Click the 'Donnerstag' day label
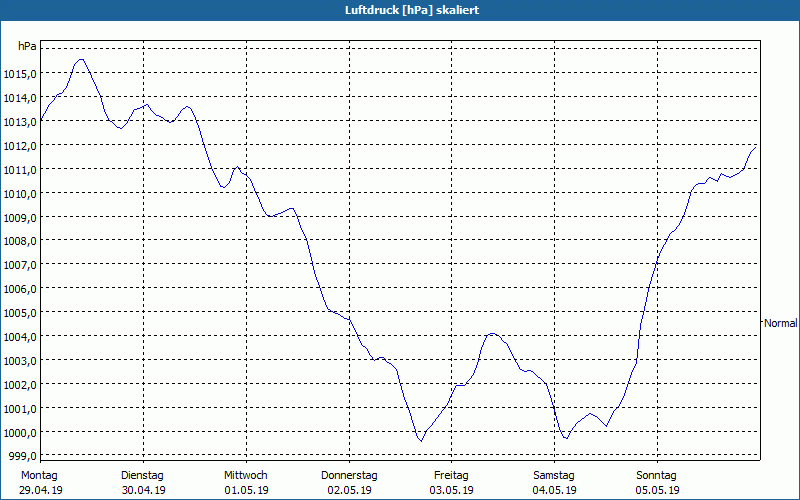This screenshot has width=800, height=500. coord(349,476)
